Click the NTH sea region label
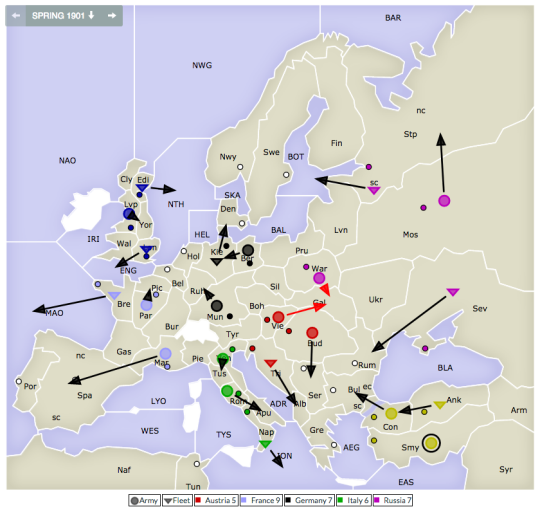This screenshot has width=540, height=516. (x=176, y=204)
